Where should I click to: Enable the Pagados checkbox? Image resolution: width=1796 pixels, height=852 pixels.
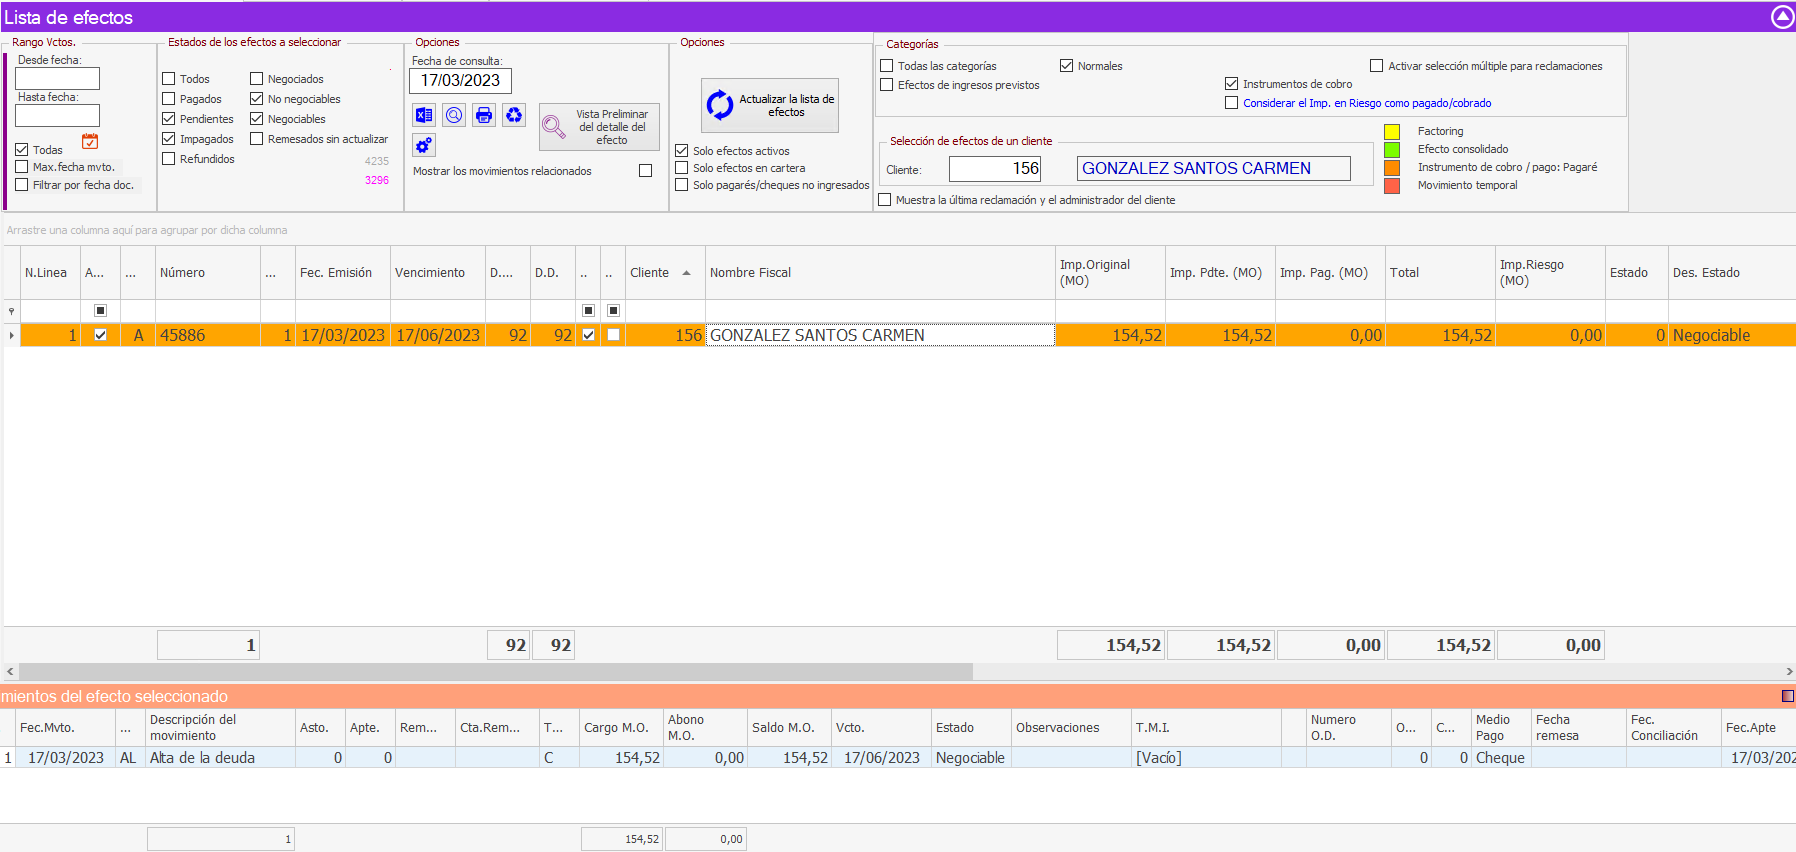pos(169,99)
